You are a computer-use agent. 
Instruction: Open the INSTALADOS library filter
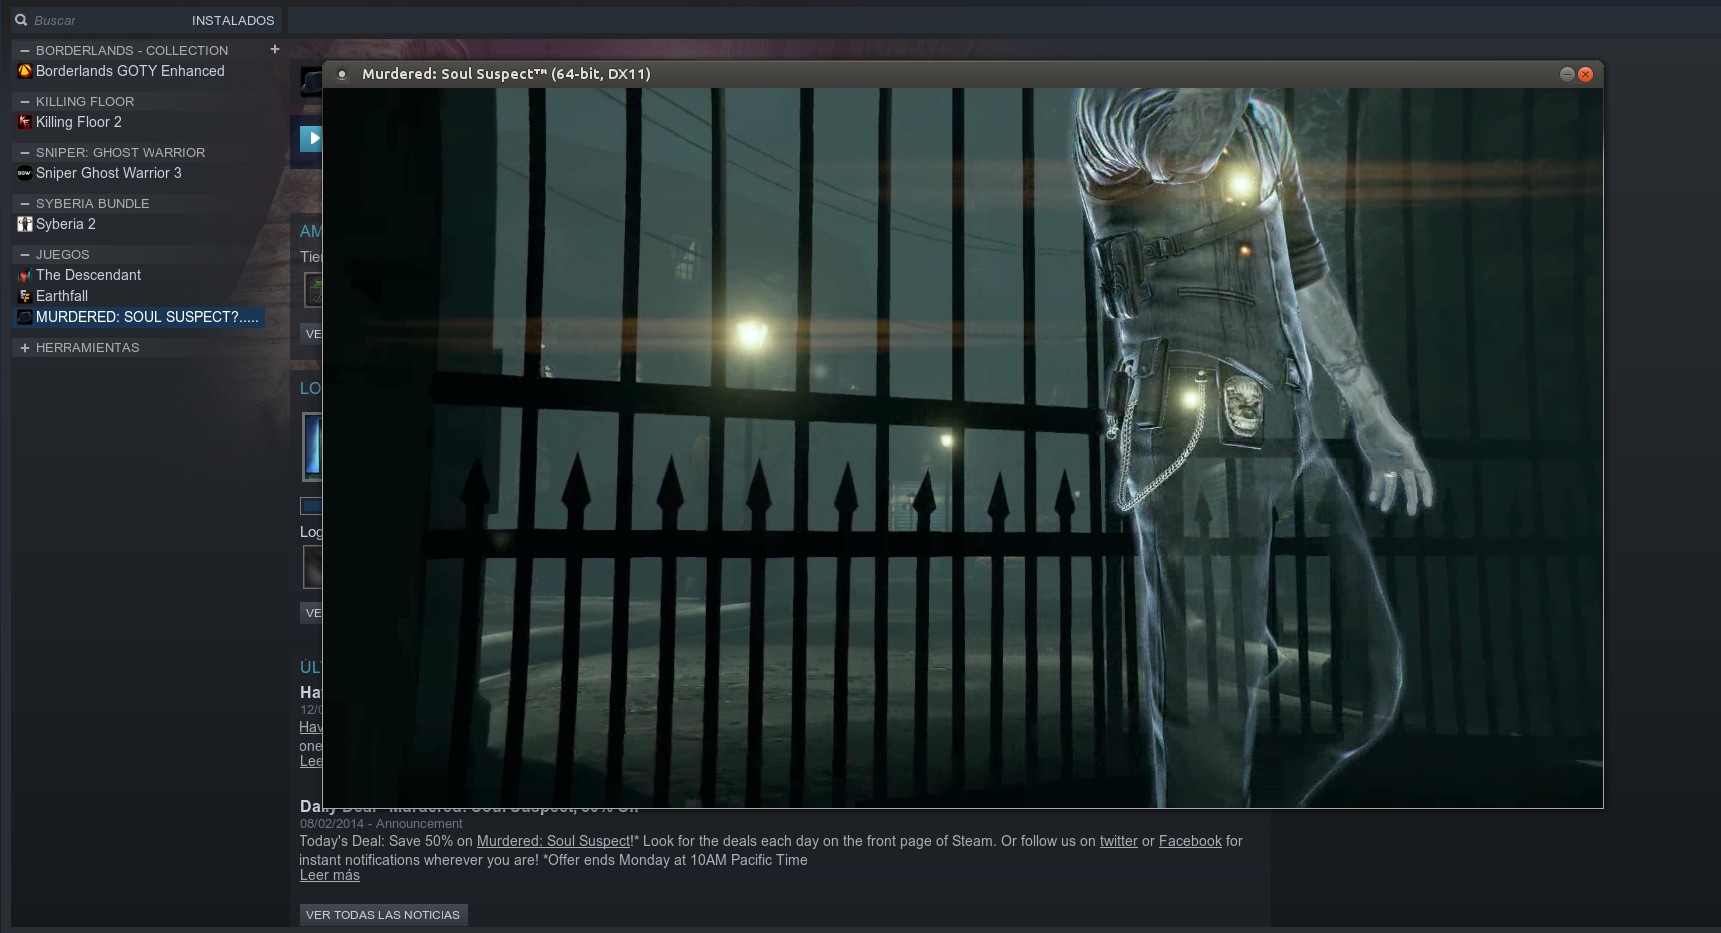233,20
